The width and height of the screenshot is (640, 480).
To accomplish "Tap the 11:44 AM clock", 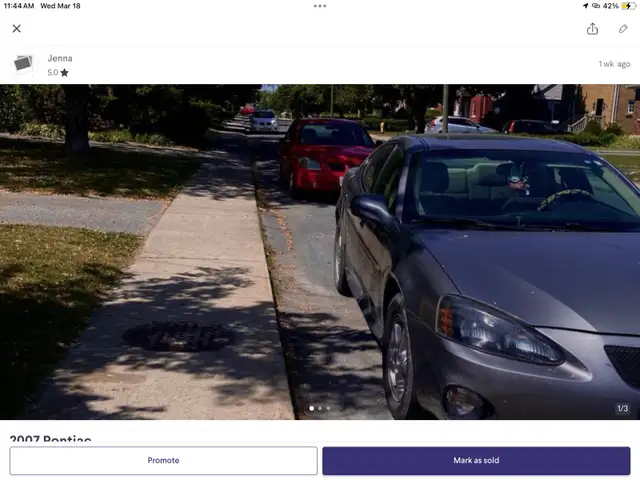I will (18, 5).
